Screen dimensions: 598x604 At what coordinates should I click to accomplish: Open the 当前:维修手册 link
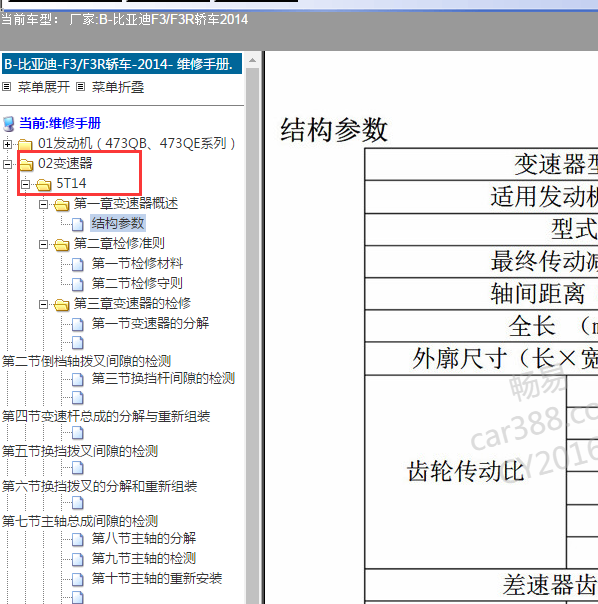point(60,123)
